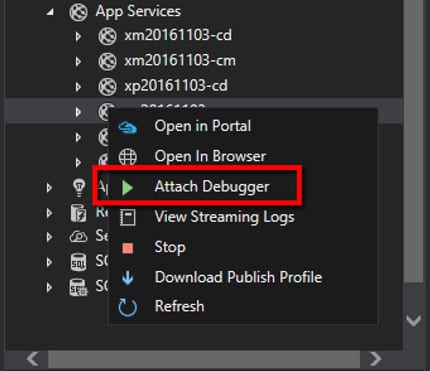The width and height of the screenshot is (430, 371).
Task: Choose Open in Portal
Action: (x=243, y=126)
